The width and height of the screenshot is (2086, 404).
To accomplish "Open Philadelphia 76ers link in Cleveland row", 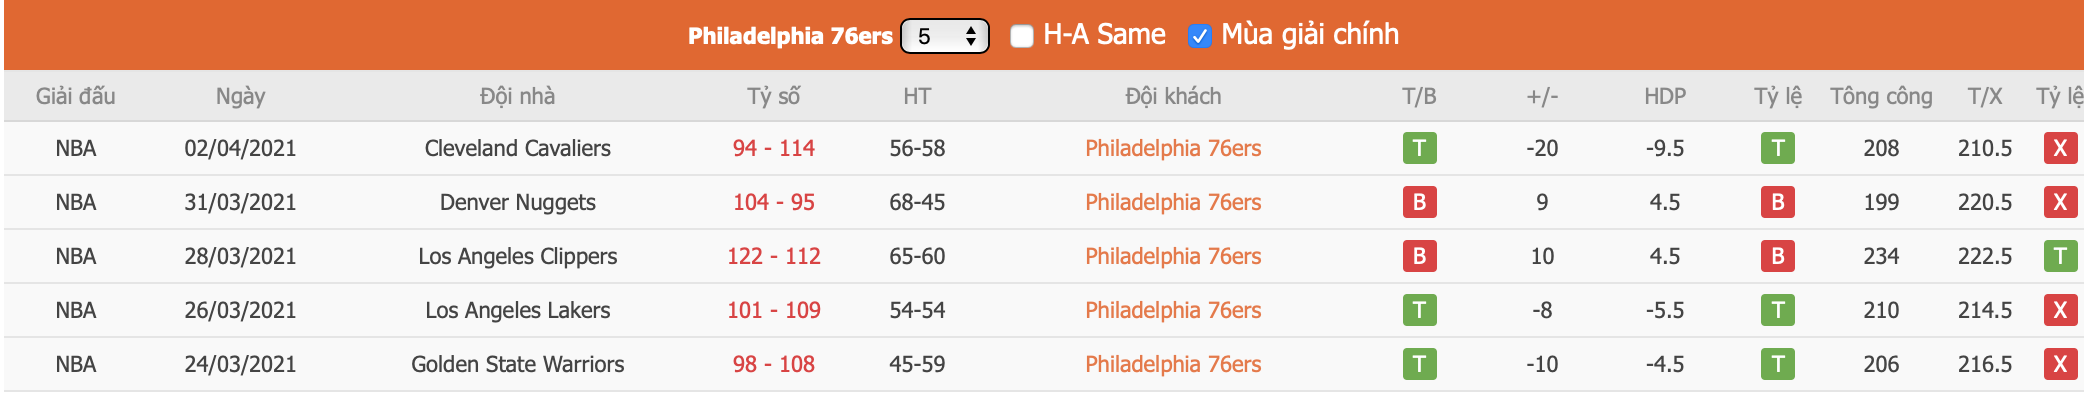I will coord(1173,149).
